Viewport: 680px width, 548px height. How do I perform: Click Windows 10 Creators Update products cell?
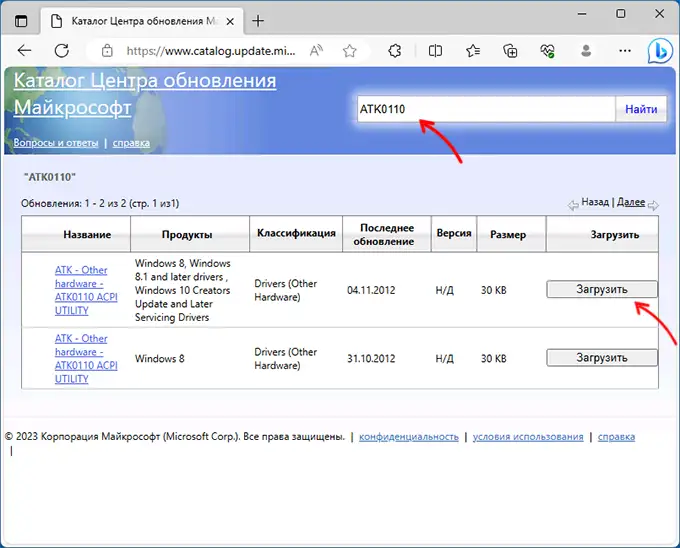click(x=183, y=290)
